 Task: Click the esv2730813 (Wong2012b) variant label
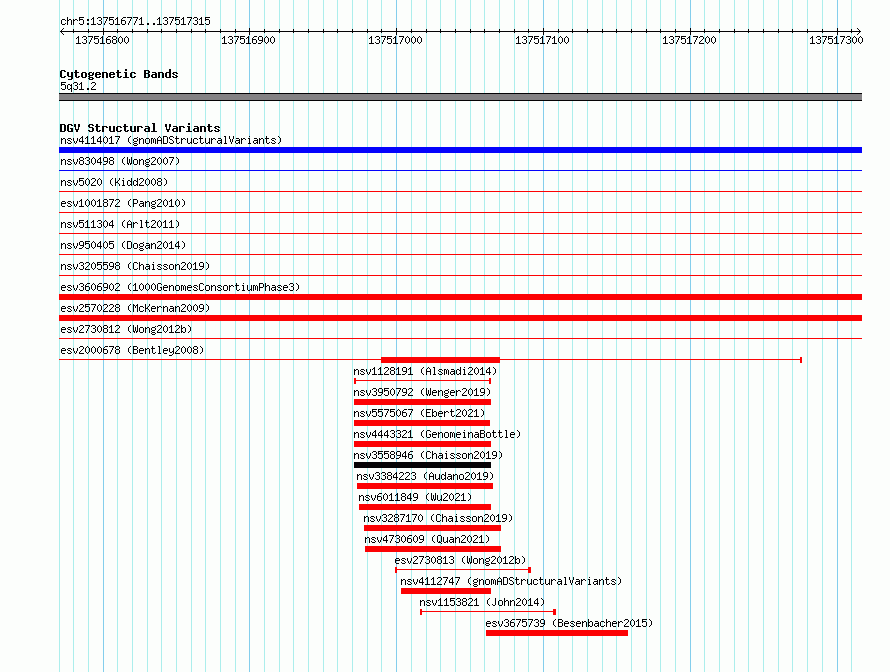[460, 560]
